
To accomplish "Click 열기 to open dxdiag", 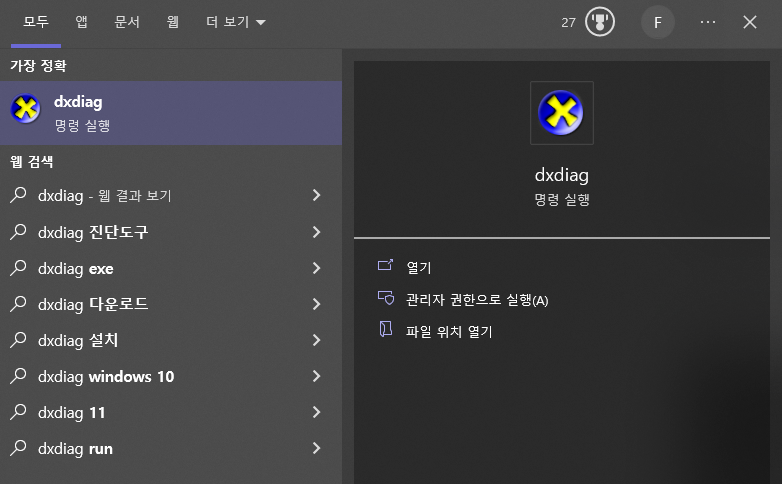I will [x=418, y=267].
